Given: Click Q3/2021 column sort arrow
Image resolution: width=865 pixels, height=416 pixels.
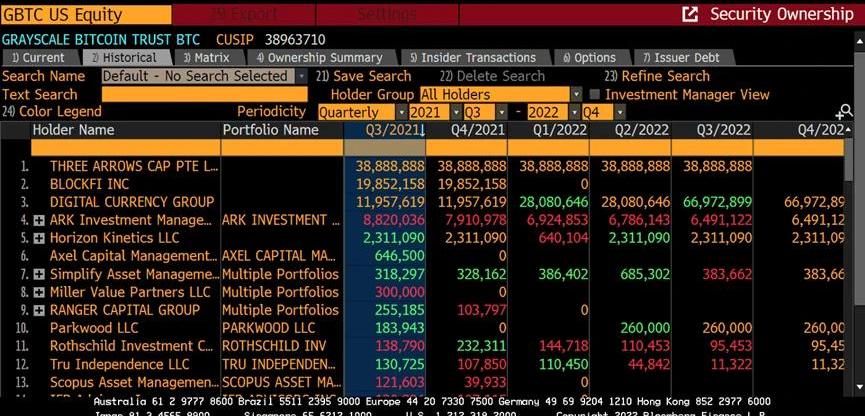Looking at the screenshot, I should (x=421, y=131).
